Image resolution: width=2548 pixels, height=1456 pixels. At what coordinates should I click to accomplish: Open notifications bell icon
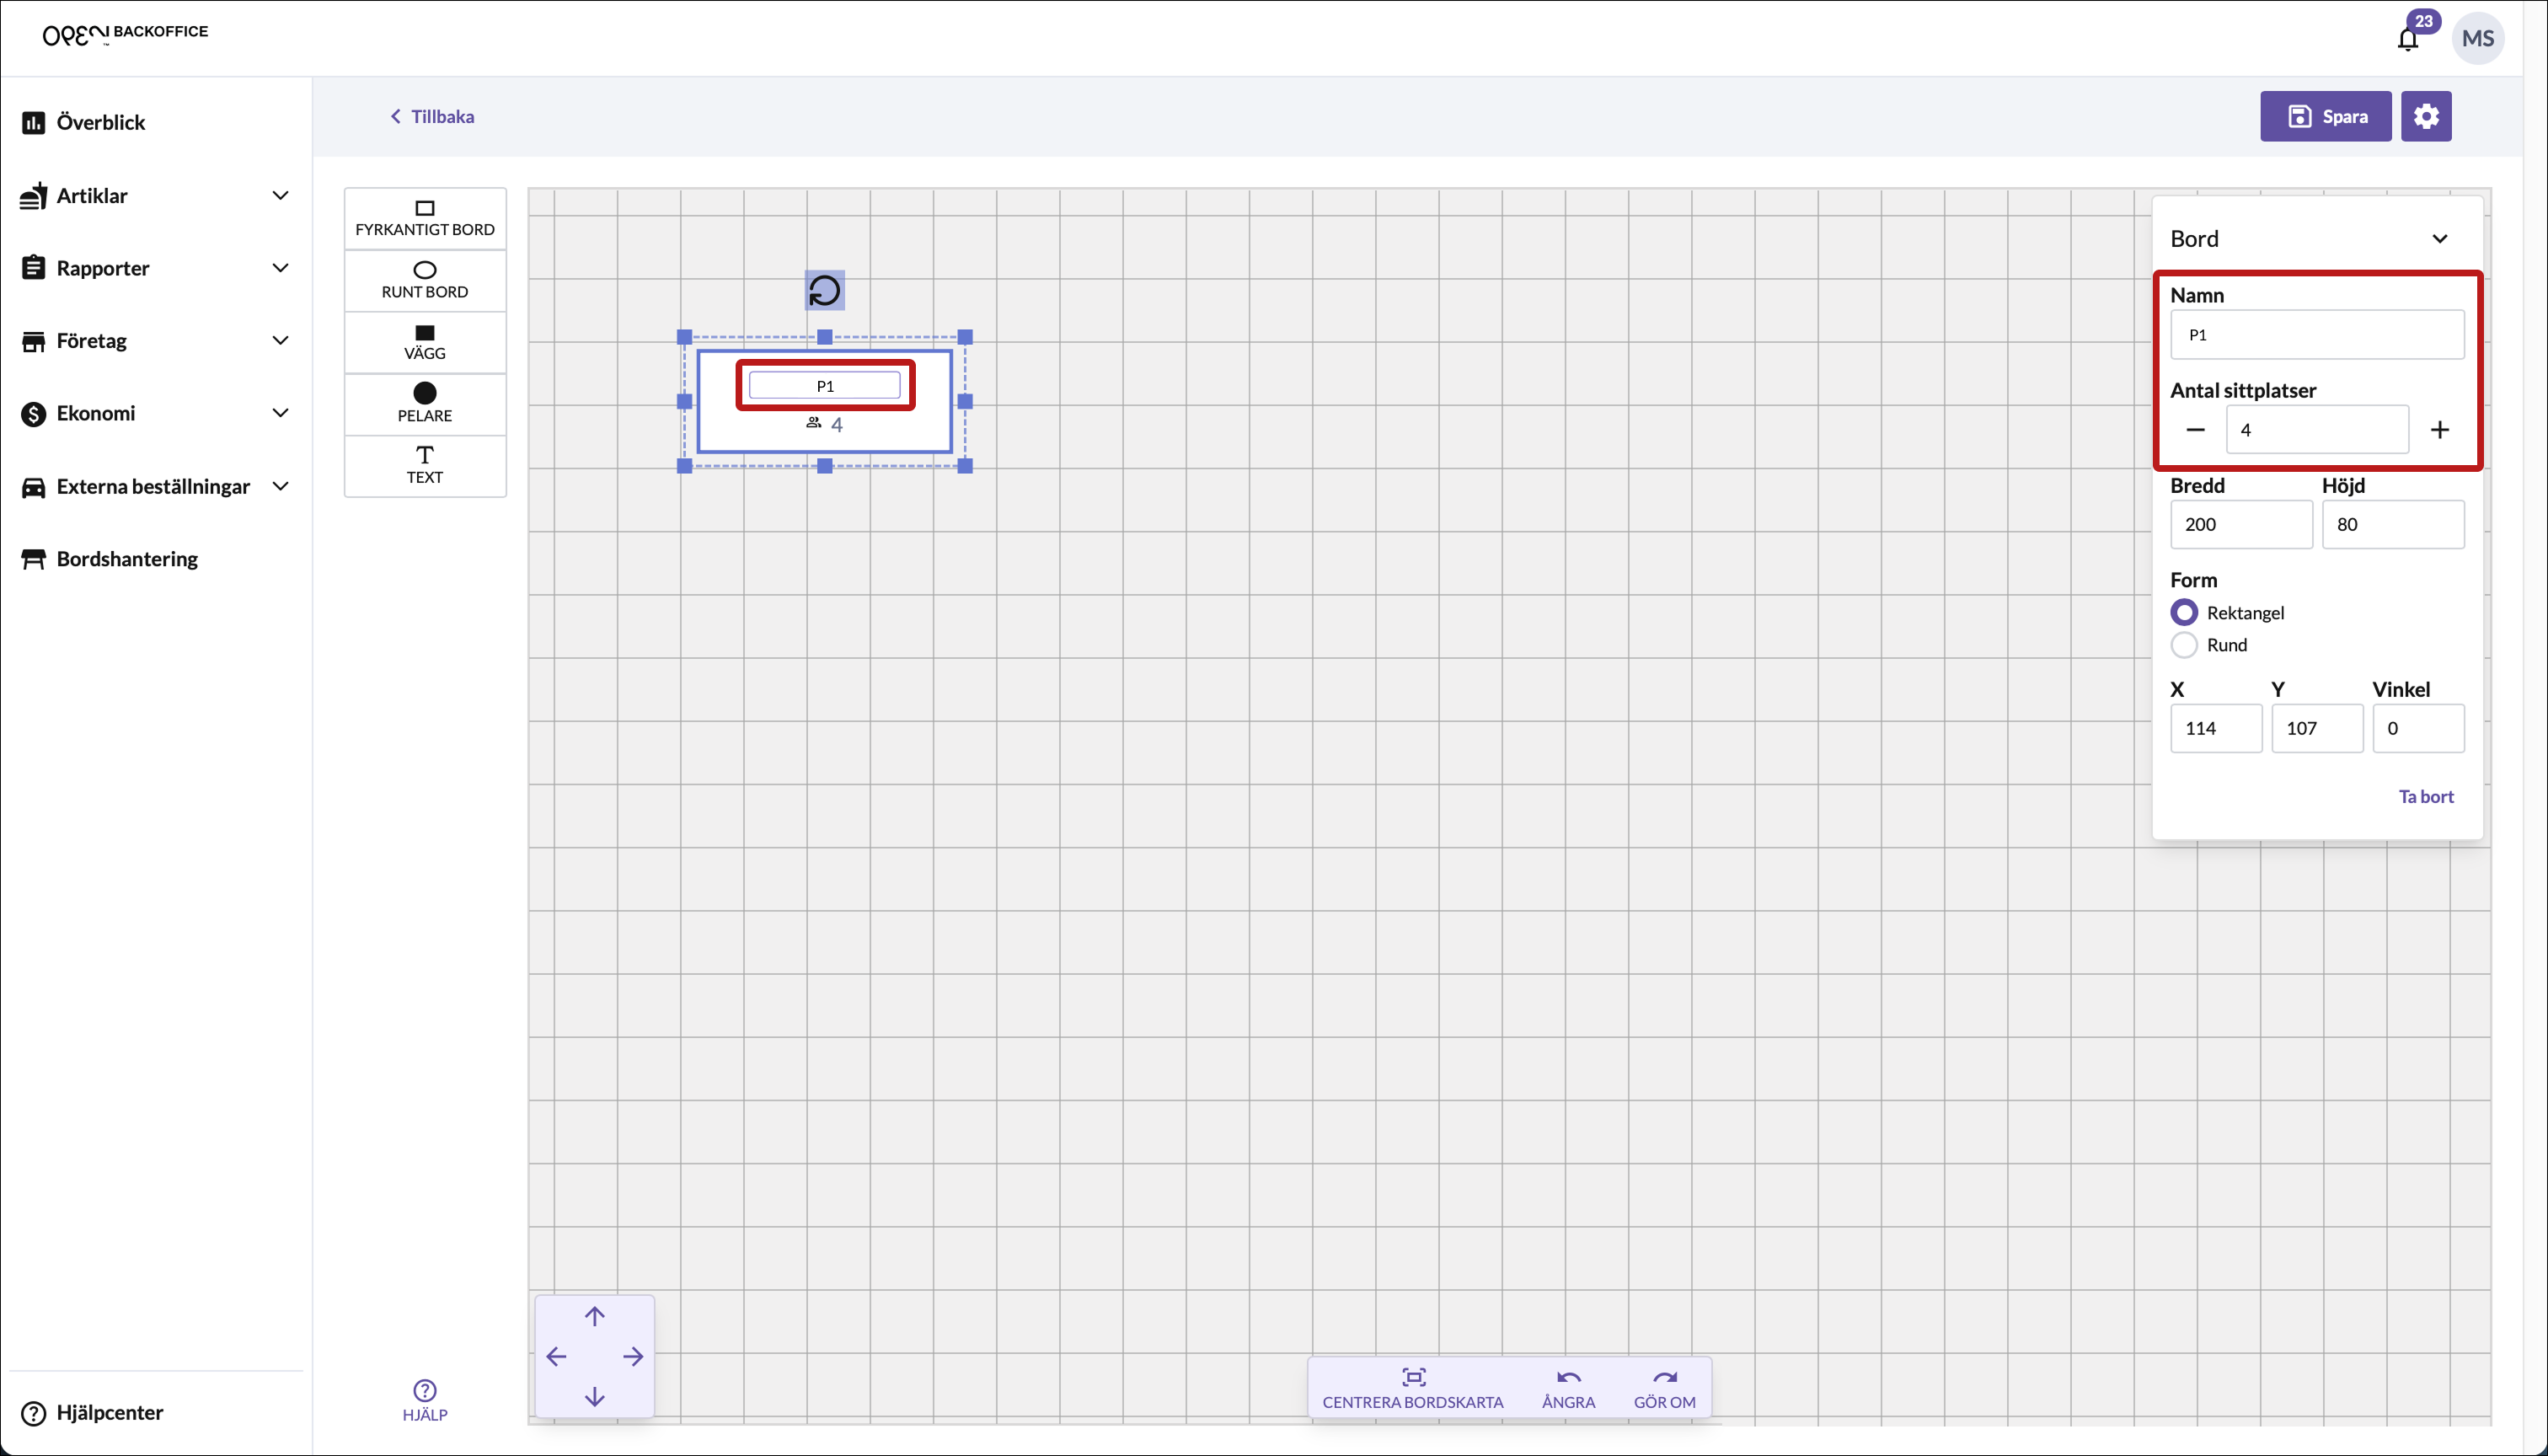[x=2407, y=39]
